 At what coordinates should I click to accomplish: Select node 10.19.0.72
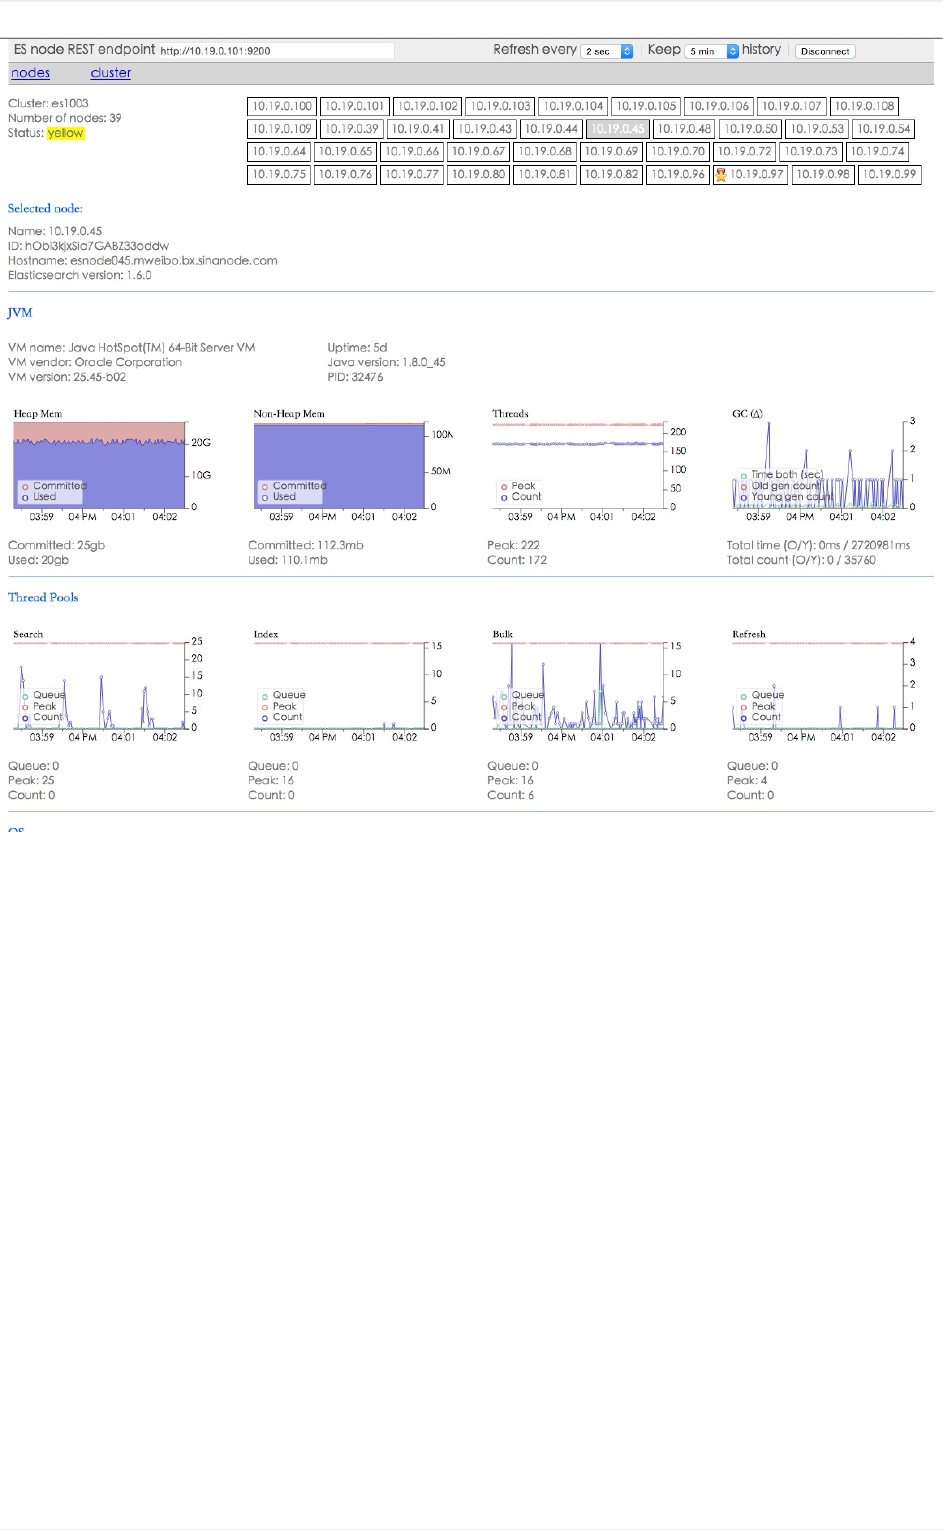745,152
